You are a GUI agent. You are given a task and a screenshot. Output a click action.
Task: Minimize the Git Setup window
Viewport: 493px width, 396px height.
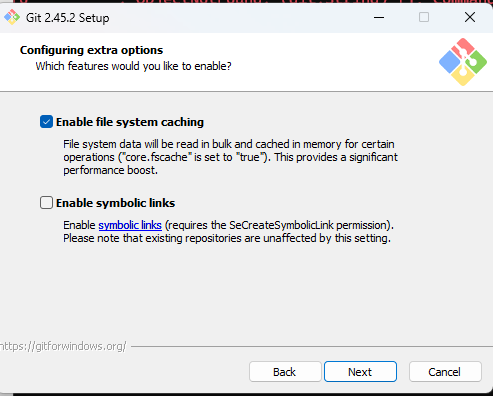coord(379,17)
